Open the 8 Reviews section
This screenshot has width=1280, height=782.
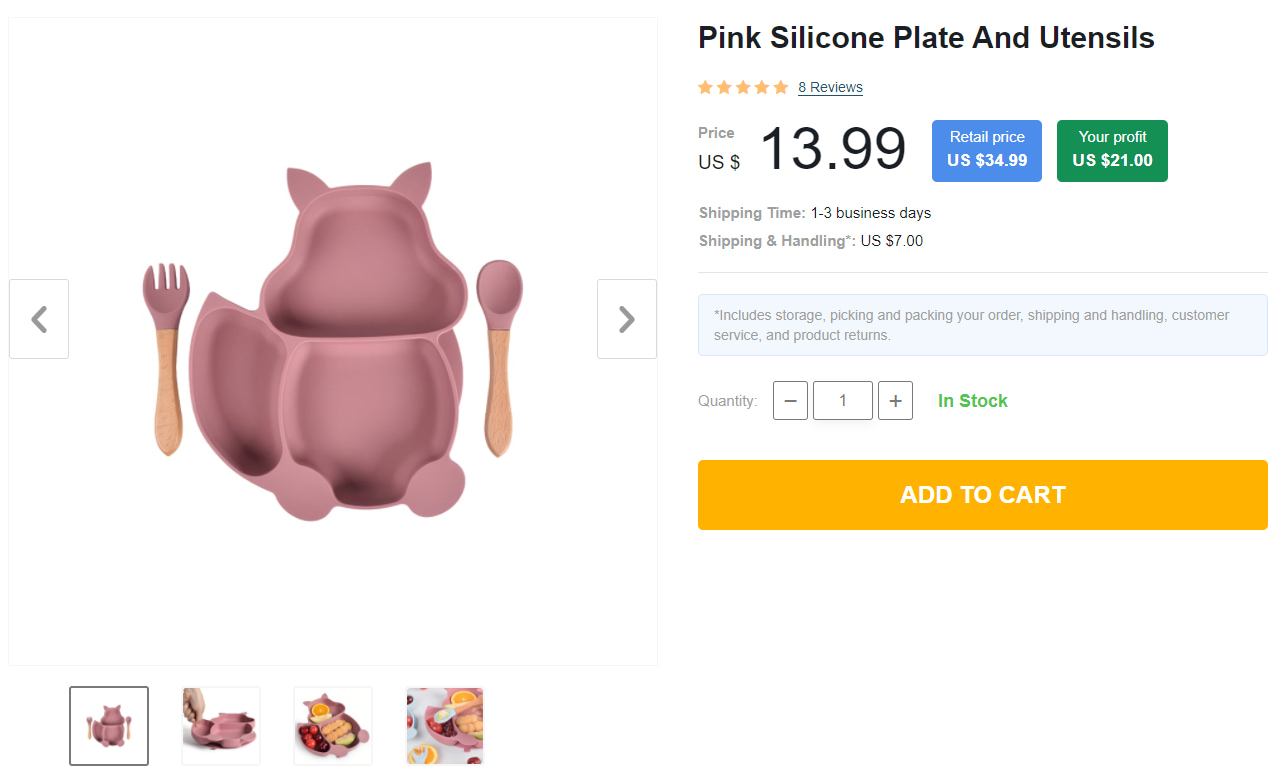(830, 87)
